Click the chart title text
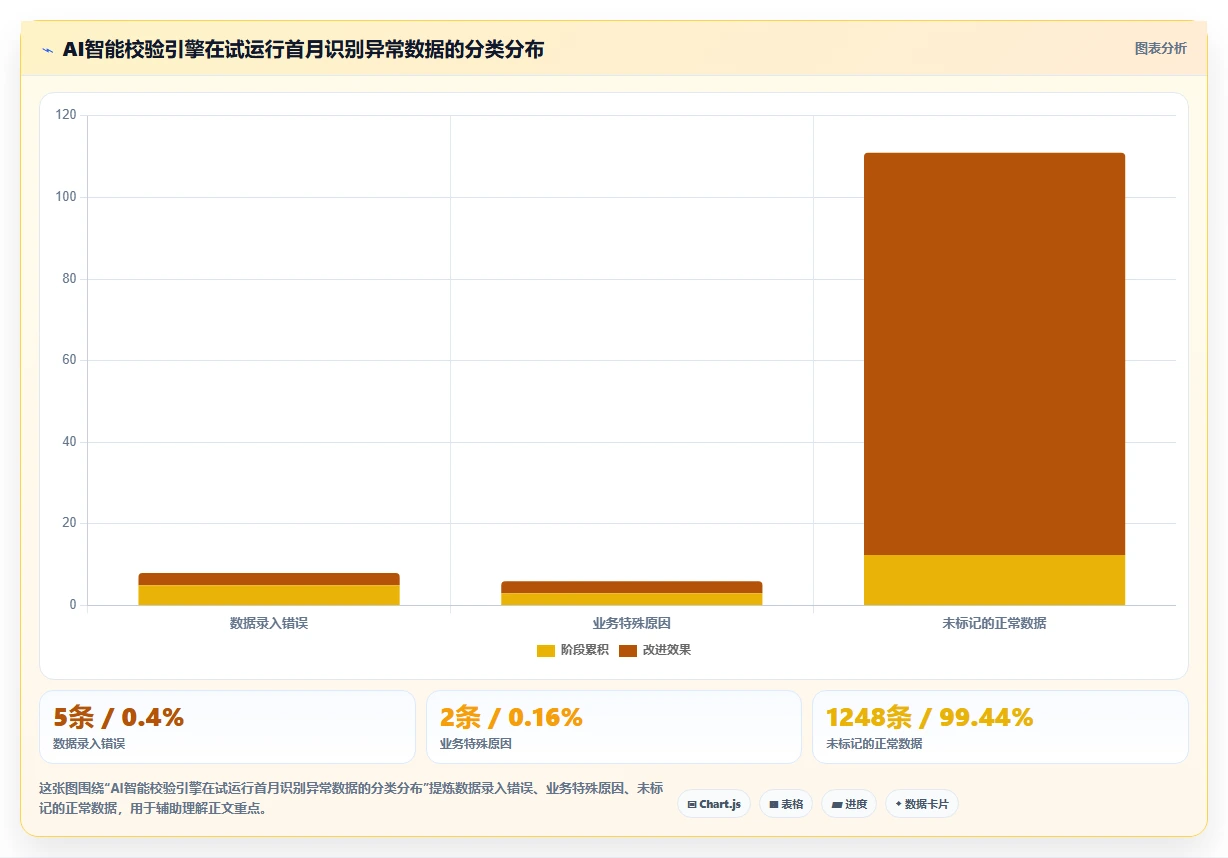This screenshot has width=1228, height=858. (303, 49)
